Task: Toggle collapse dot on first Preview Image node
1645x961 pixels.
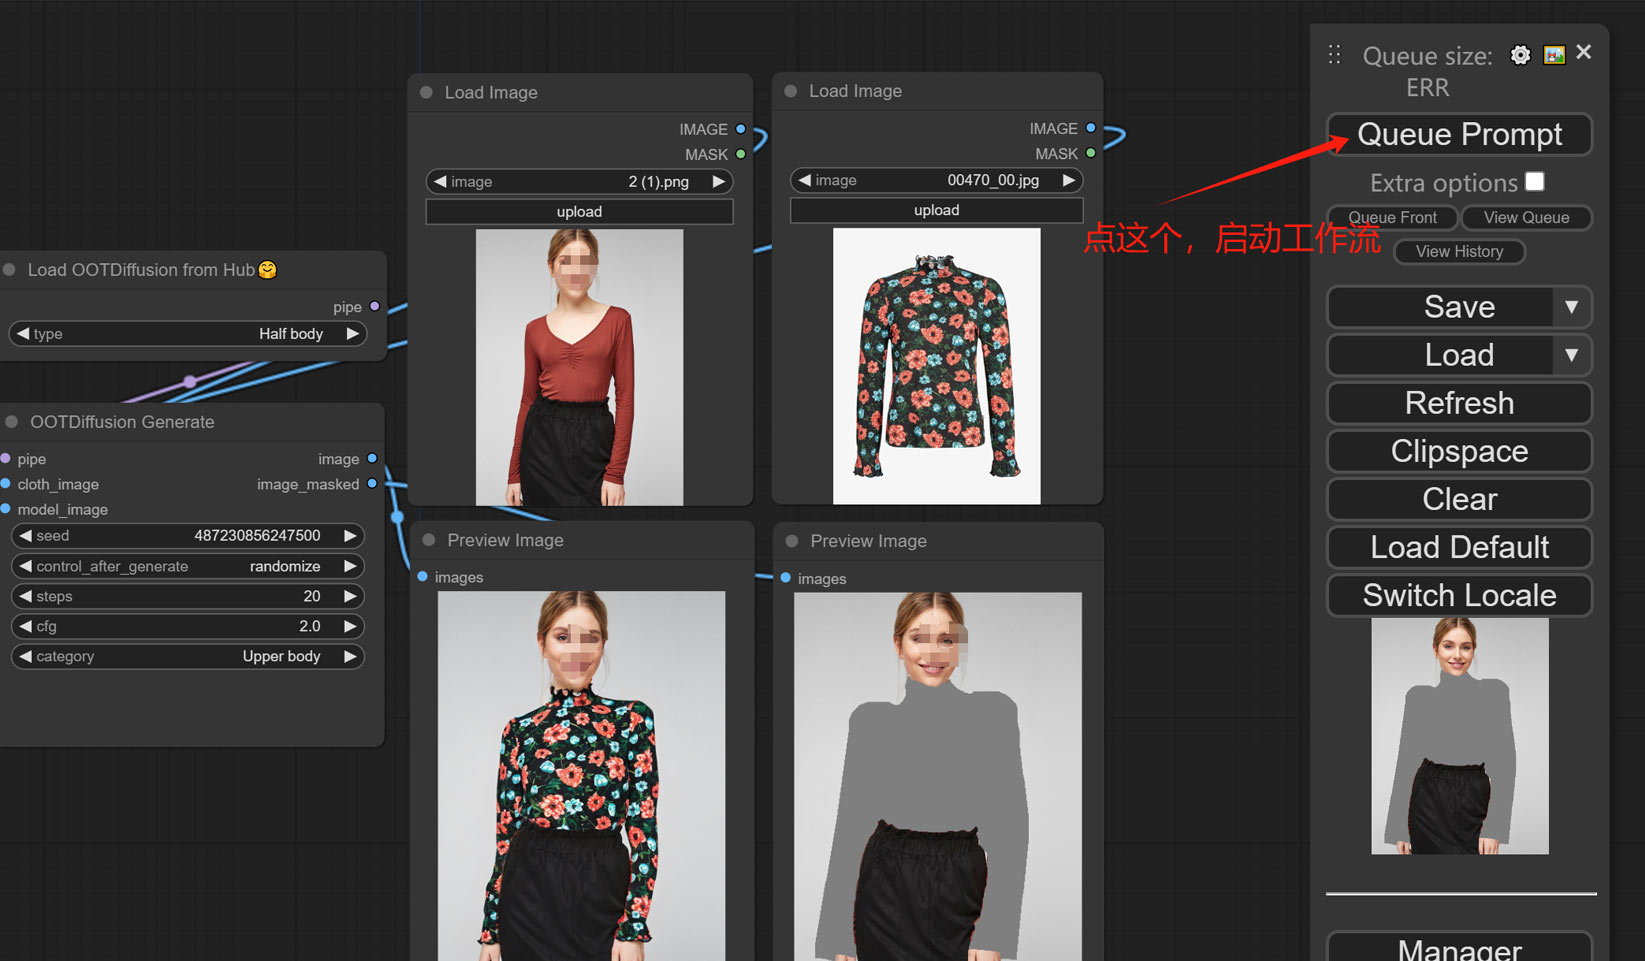Action: click(429, 540)
